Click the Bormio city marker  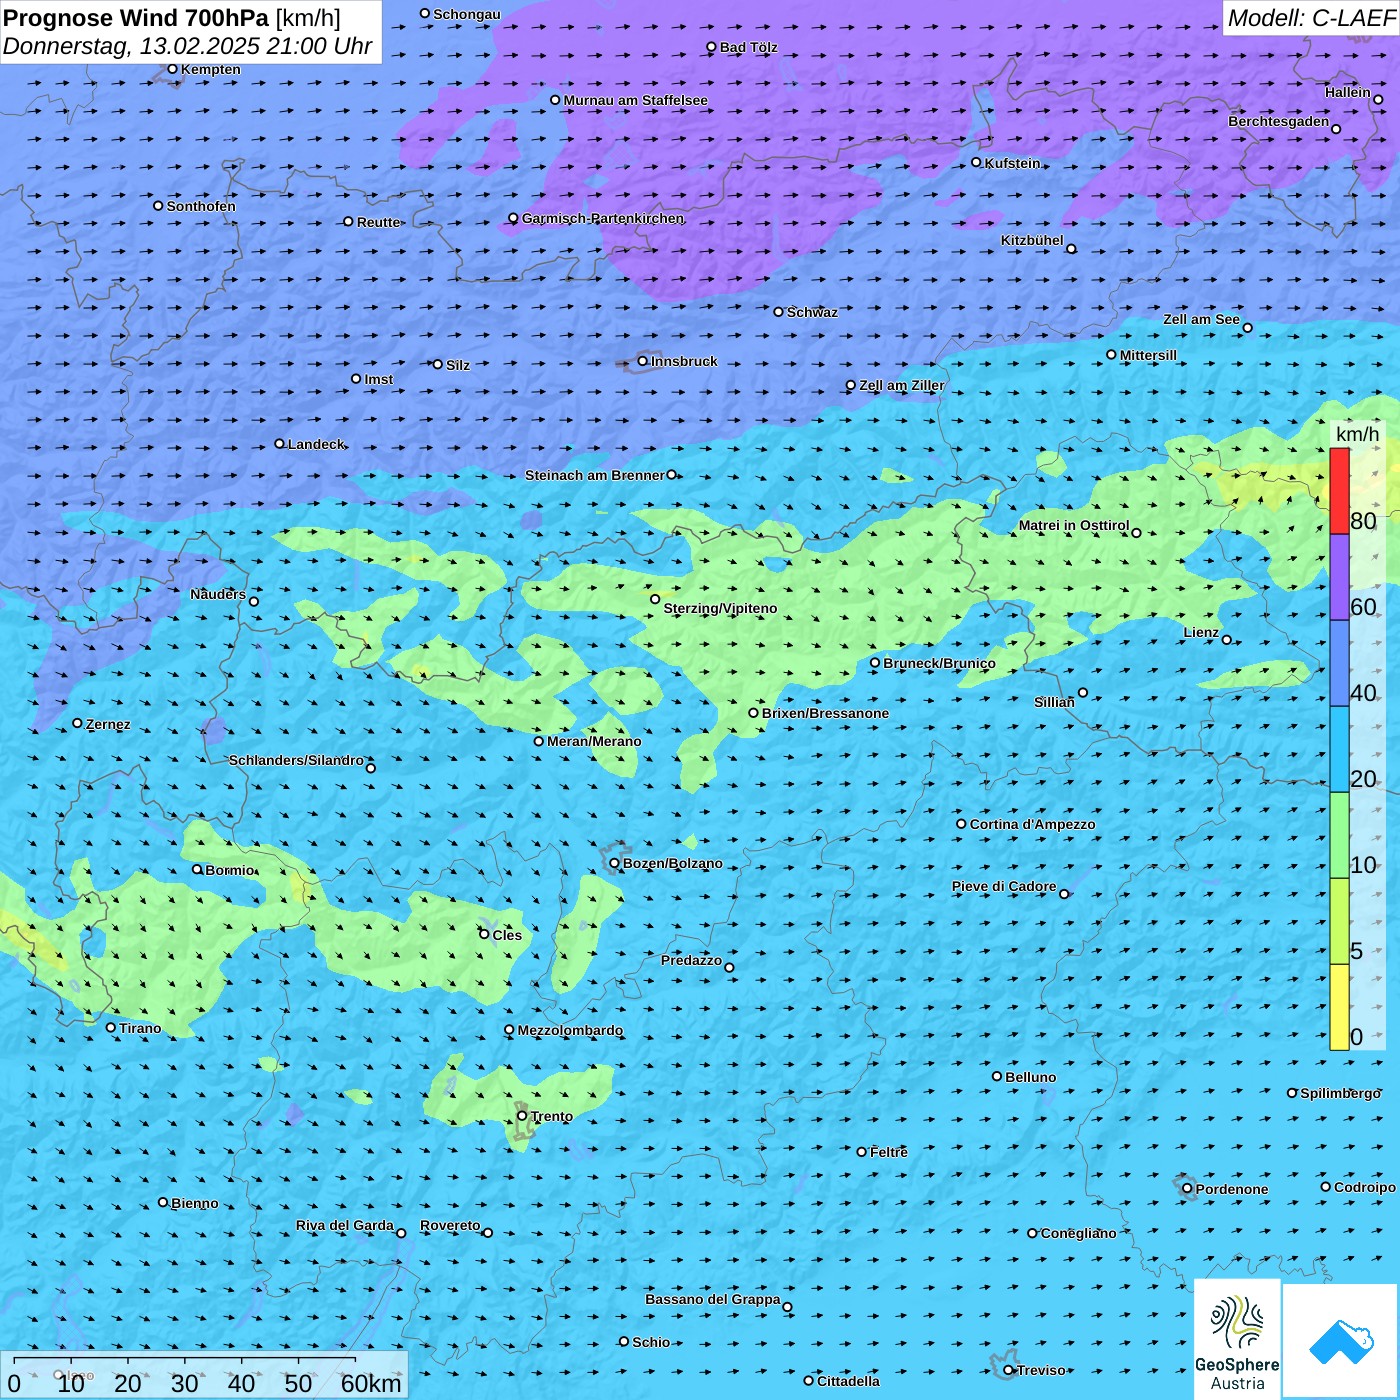pyautogui.click(x=197, y=870)
